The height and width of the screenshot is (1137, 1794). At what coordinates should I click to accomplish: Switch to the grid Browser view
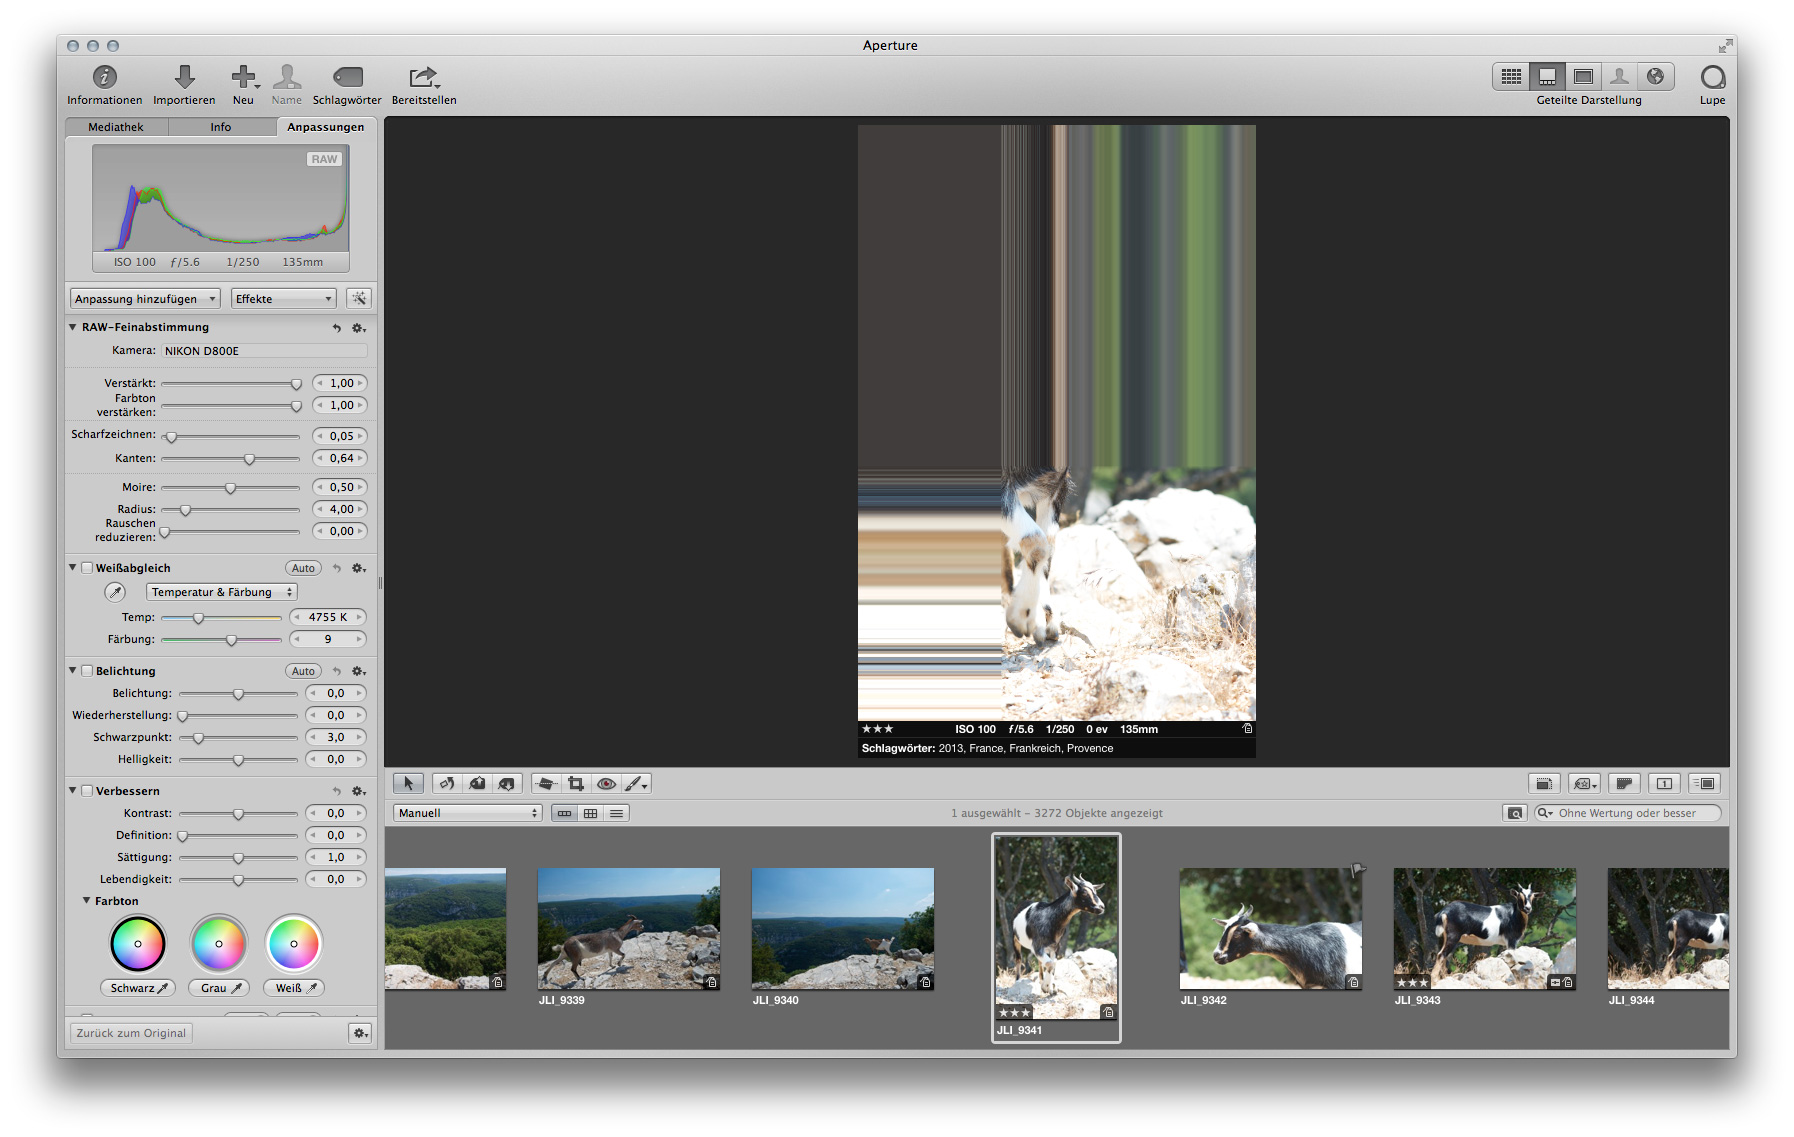(x=1511, y=77)
